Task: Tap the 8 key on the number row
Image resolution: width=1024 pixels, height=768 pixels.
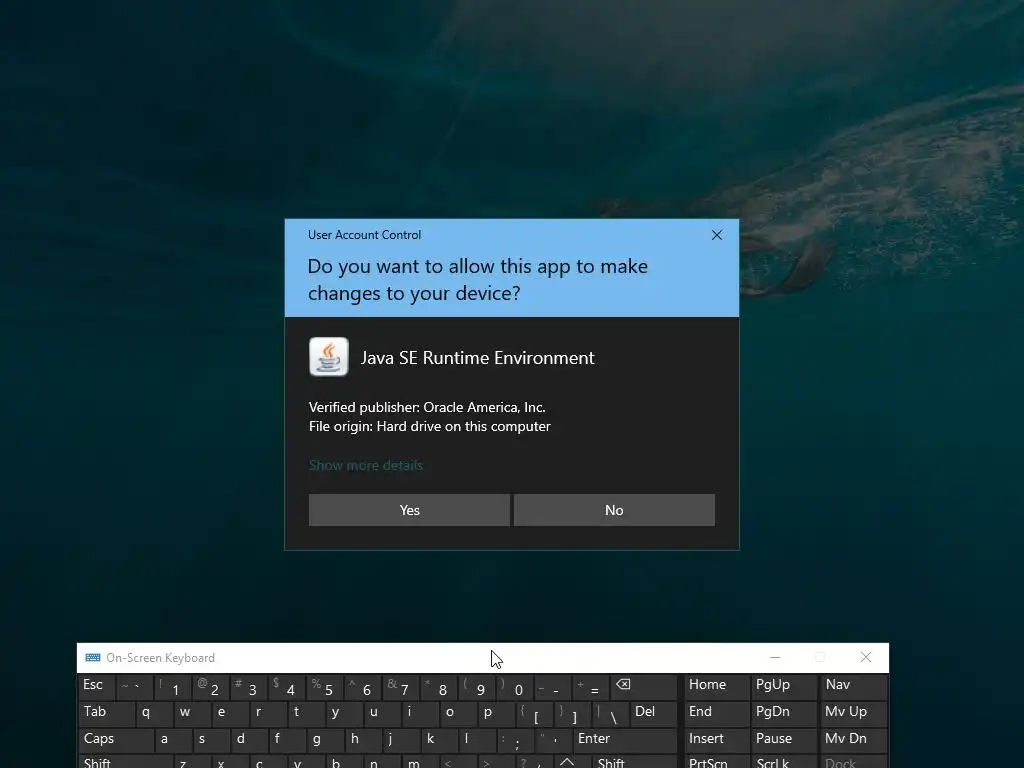Action: [x=440, y=686]
